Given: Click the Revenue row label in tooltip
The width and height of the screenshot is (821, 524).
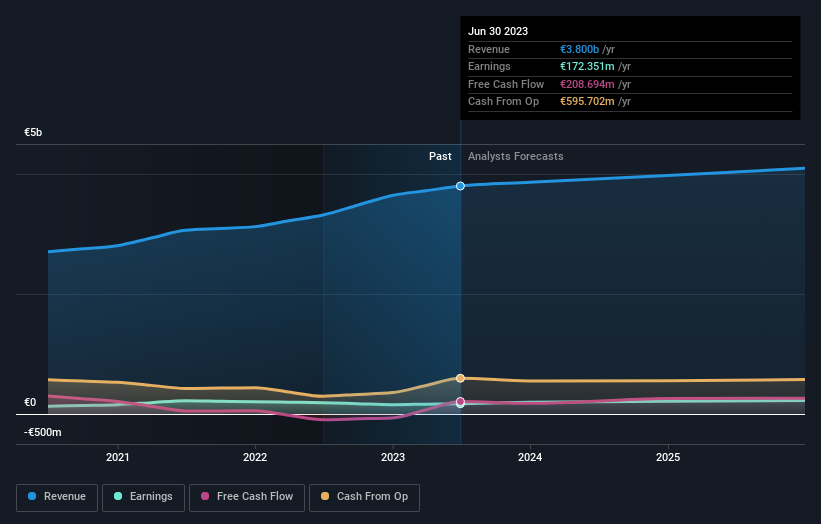Looking at the screenshot, I should (489, 49).
